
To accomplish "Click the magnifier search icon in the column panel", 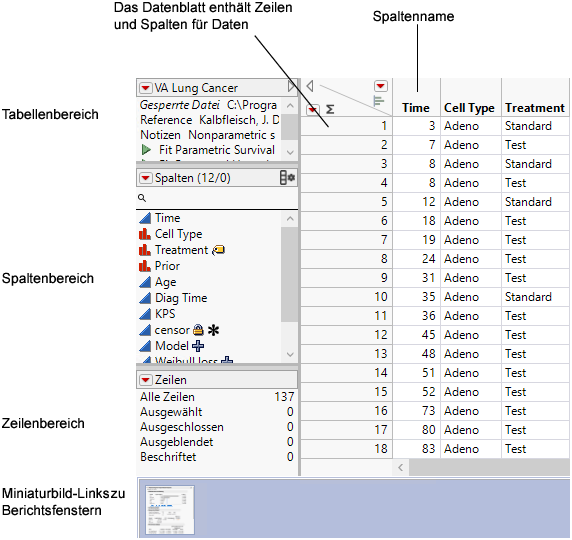I will pos(142,198).
